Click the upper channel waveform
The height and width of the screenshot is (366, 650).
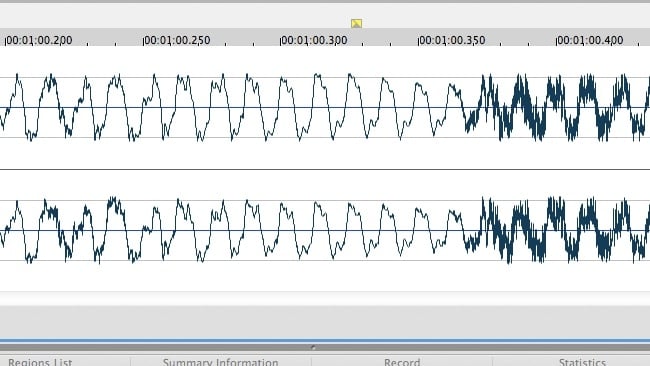coord(325,107)
